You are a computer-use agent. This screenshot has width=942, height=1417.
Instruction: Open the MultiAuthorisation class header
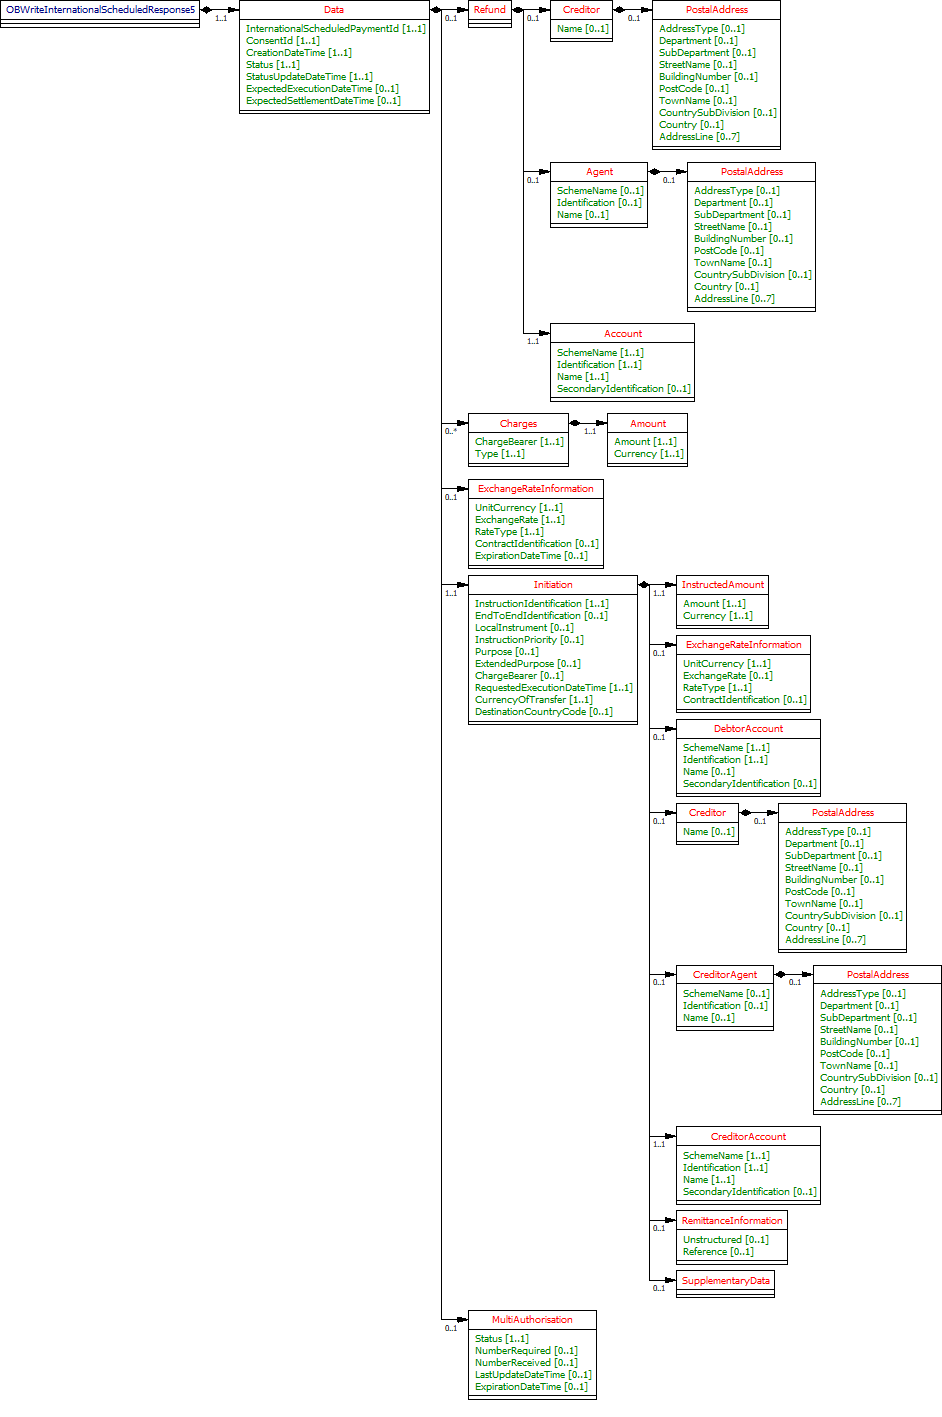tap(532, 1320)
